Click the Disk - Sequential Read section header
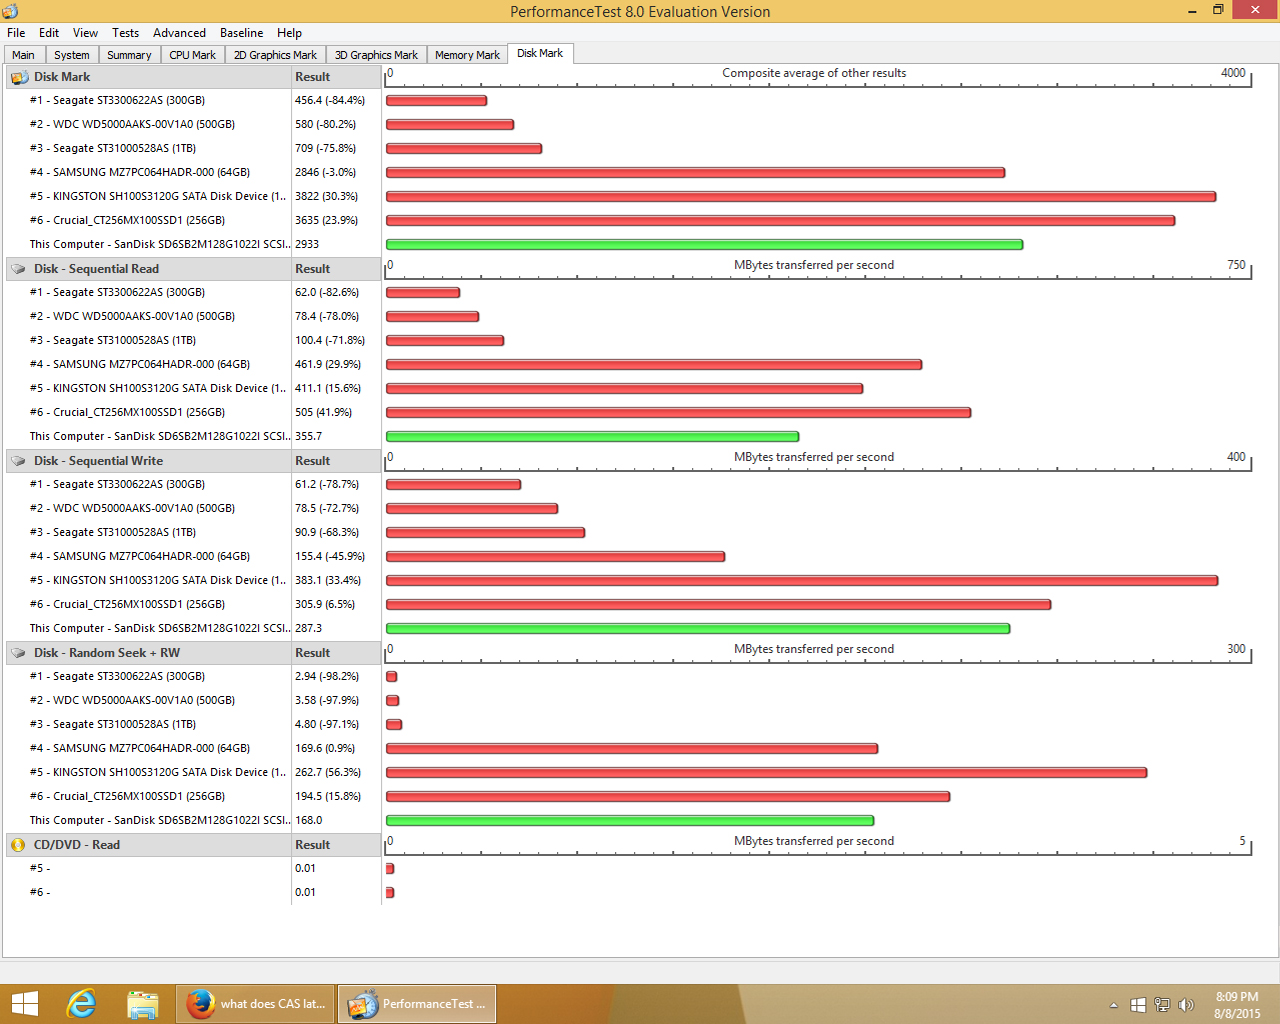Screen dimensions: 1280x1024 (148, 269)
